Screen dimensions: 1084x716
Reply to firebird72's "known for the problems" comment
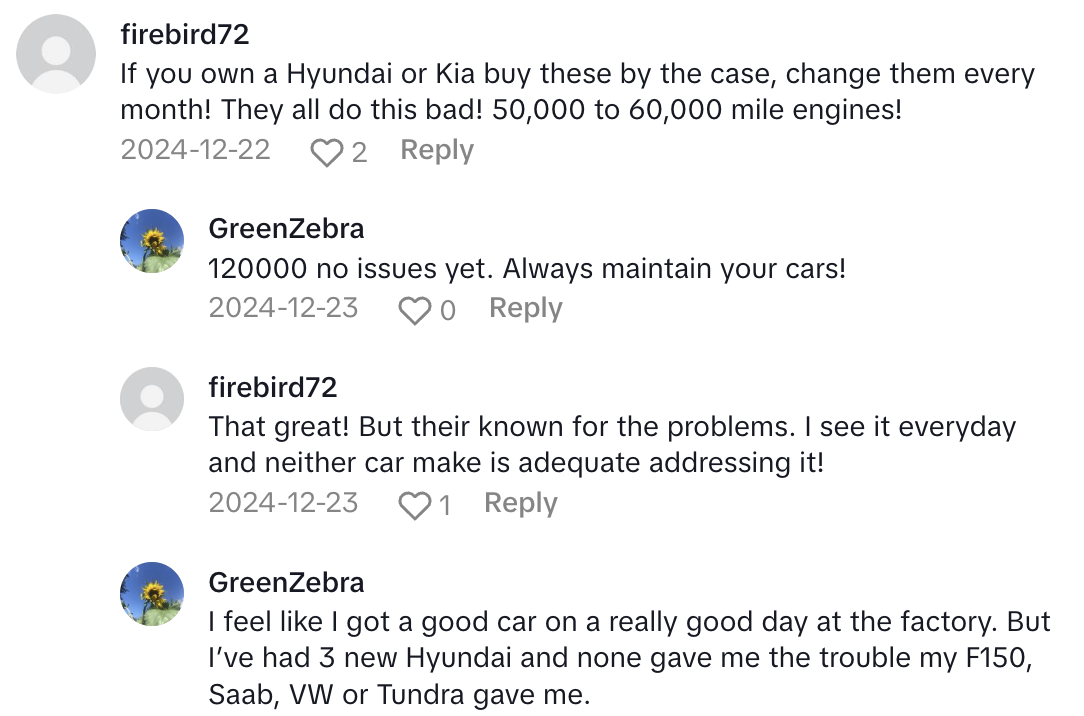pos(520,503)
